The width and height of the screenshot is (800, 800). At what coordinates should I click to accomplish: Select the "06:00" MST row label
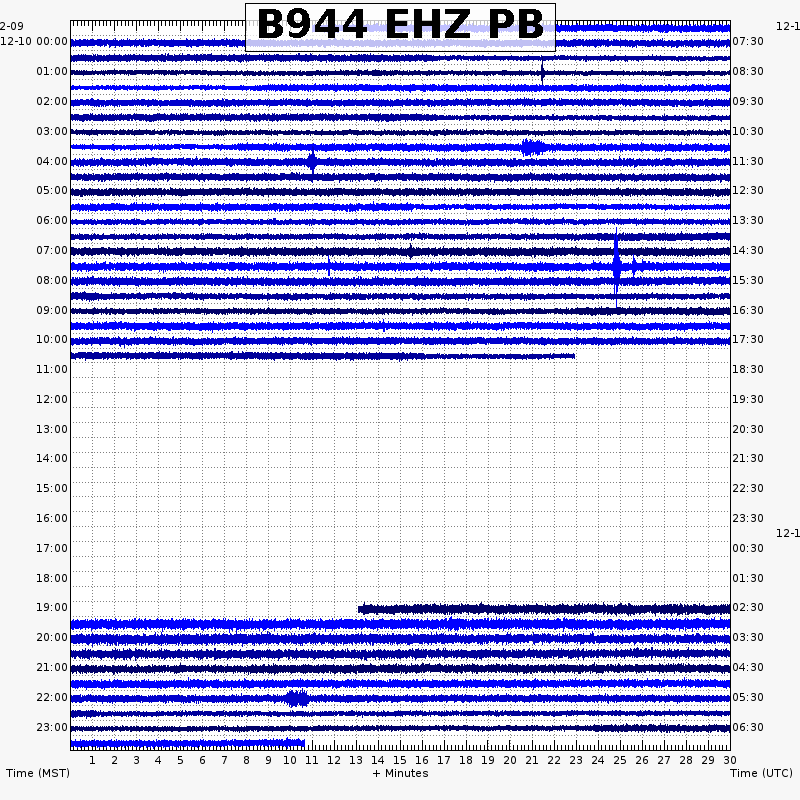click(52, 220)
